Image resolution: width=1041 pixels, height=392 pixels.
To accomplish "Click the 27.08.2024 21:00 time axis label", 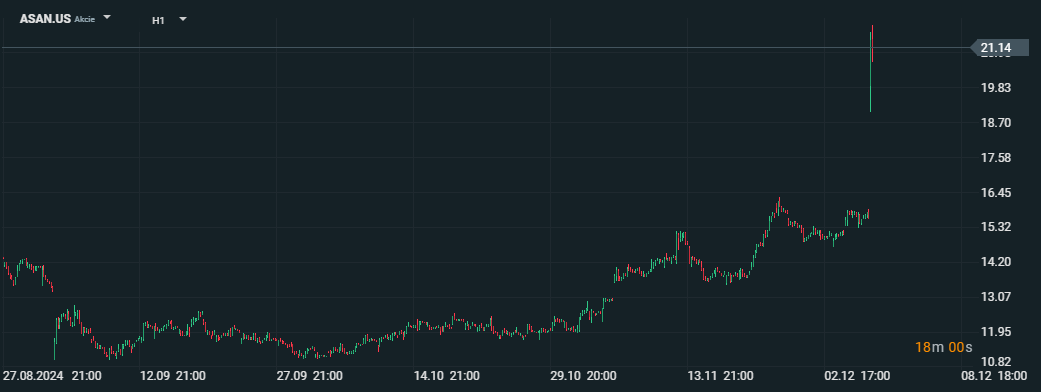I will (x=52, y=376).
